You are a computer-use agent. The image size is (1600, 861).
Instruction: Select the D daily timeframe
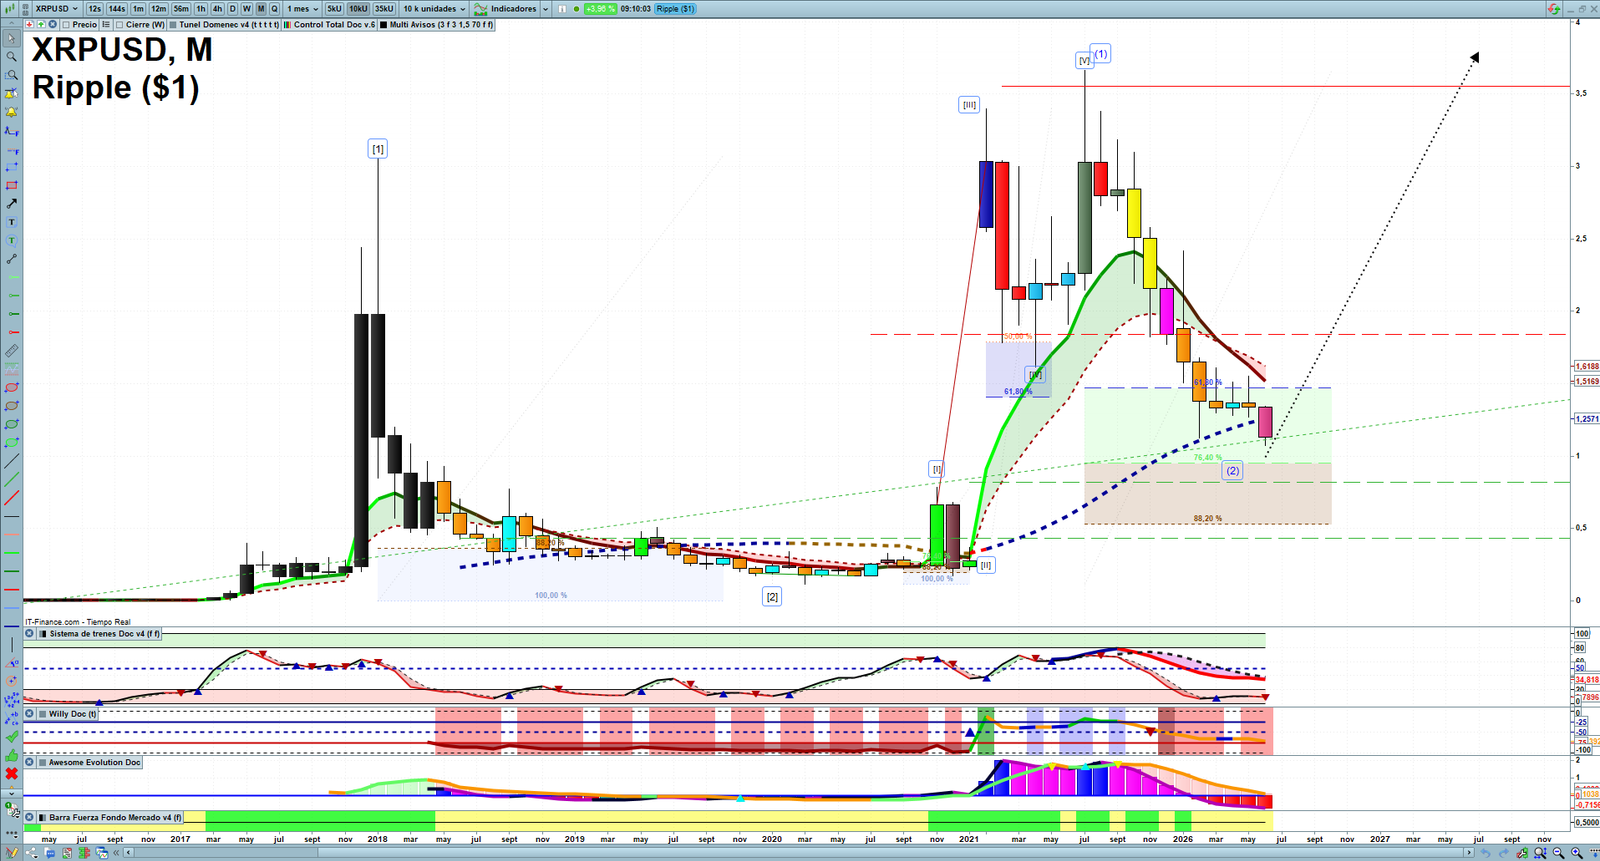tap(232, 9)
